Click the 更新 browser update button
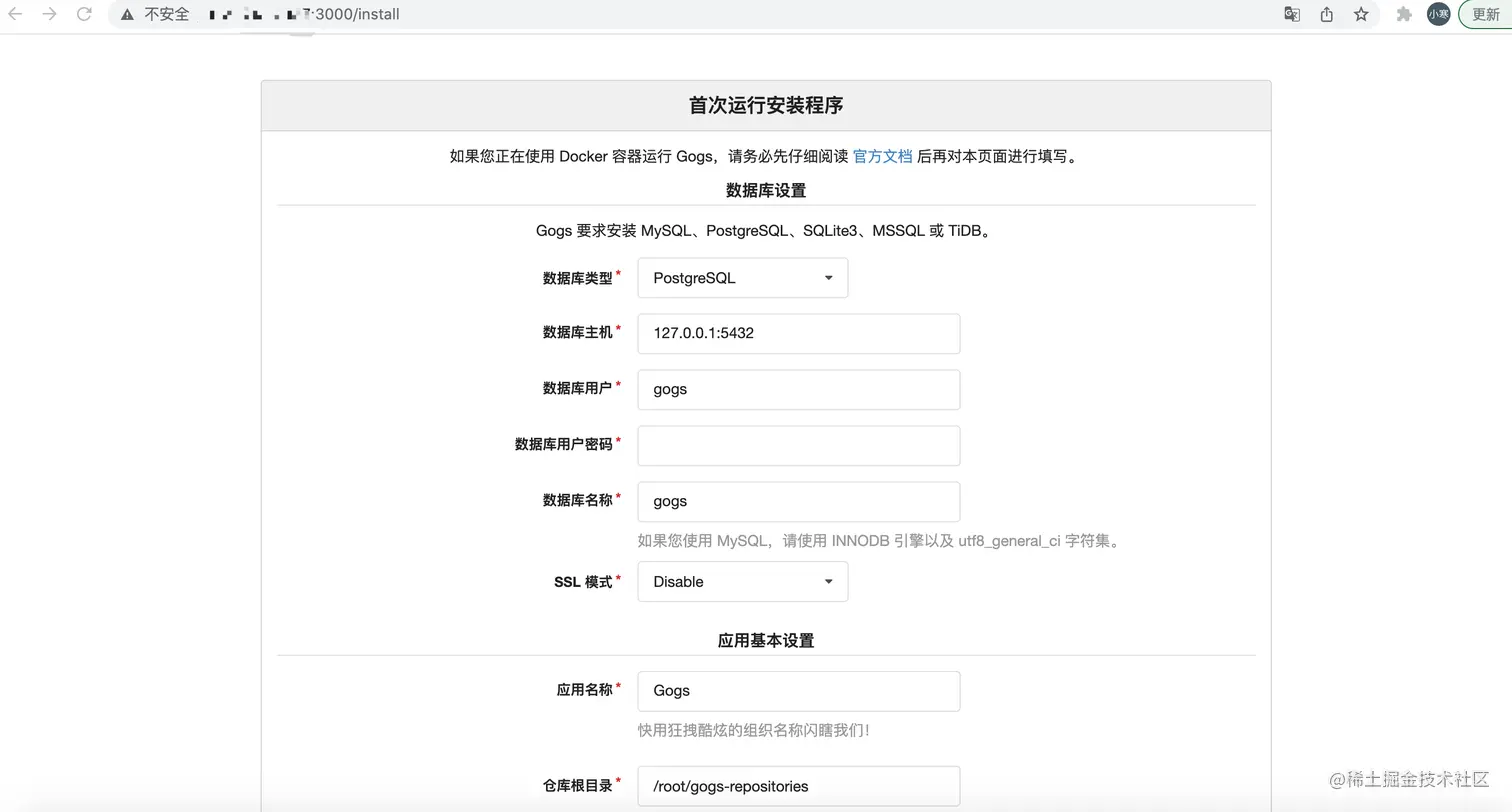 tap(1486, 14)
